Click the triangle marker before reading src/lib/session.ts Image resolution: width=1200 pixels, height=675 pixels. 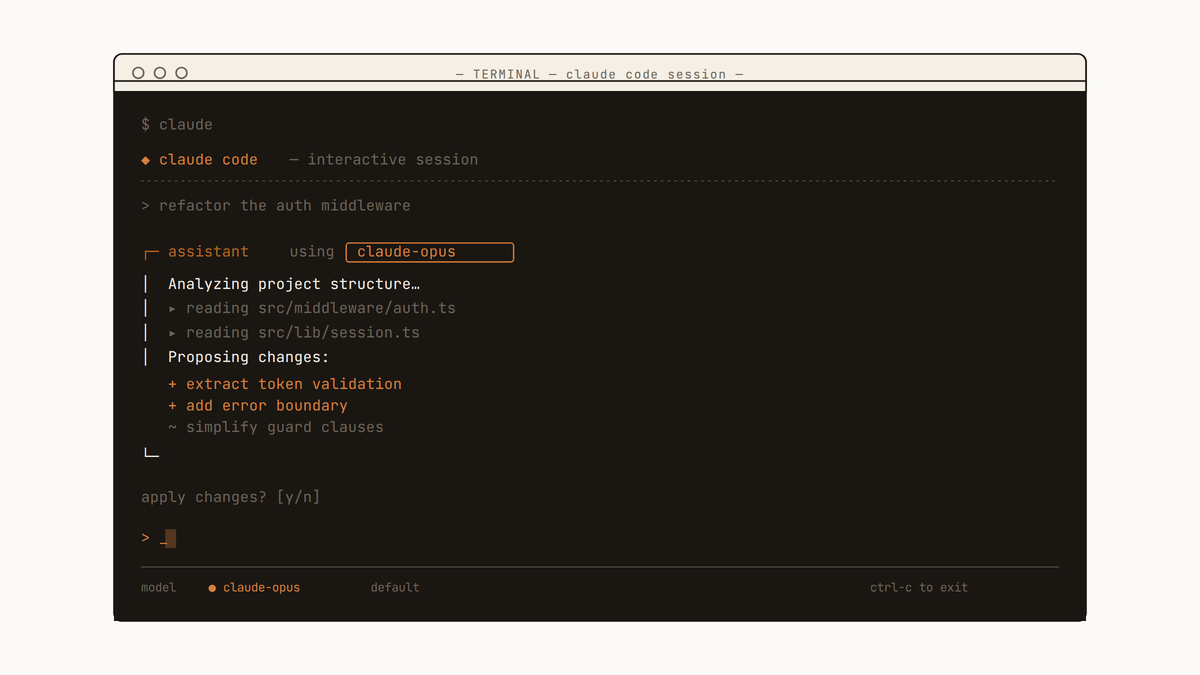click(173, 333)
